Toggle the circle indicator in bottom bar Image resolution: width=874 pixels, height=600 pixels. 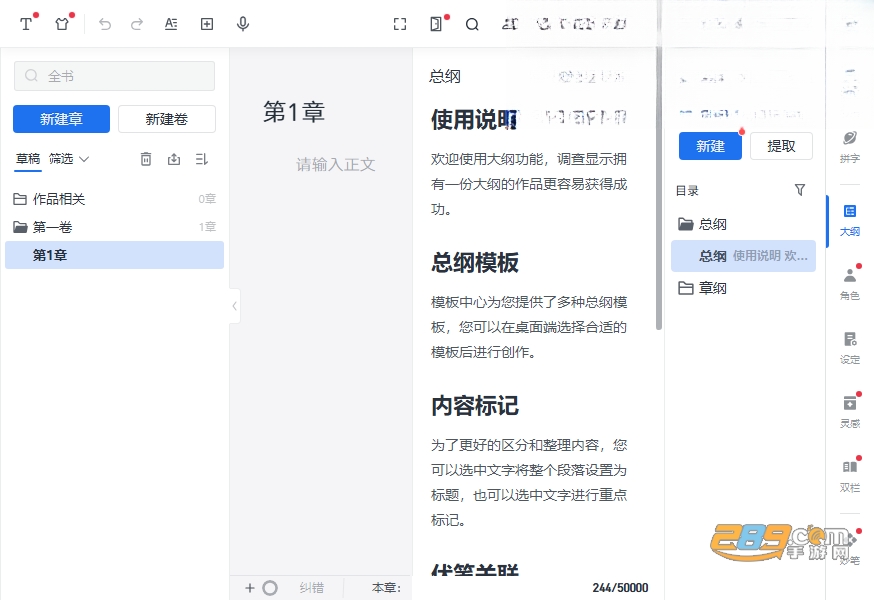point(270,588)
